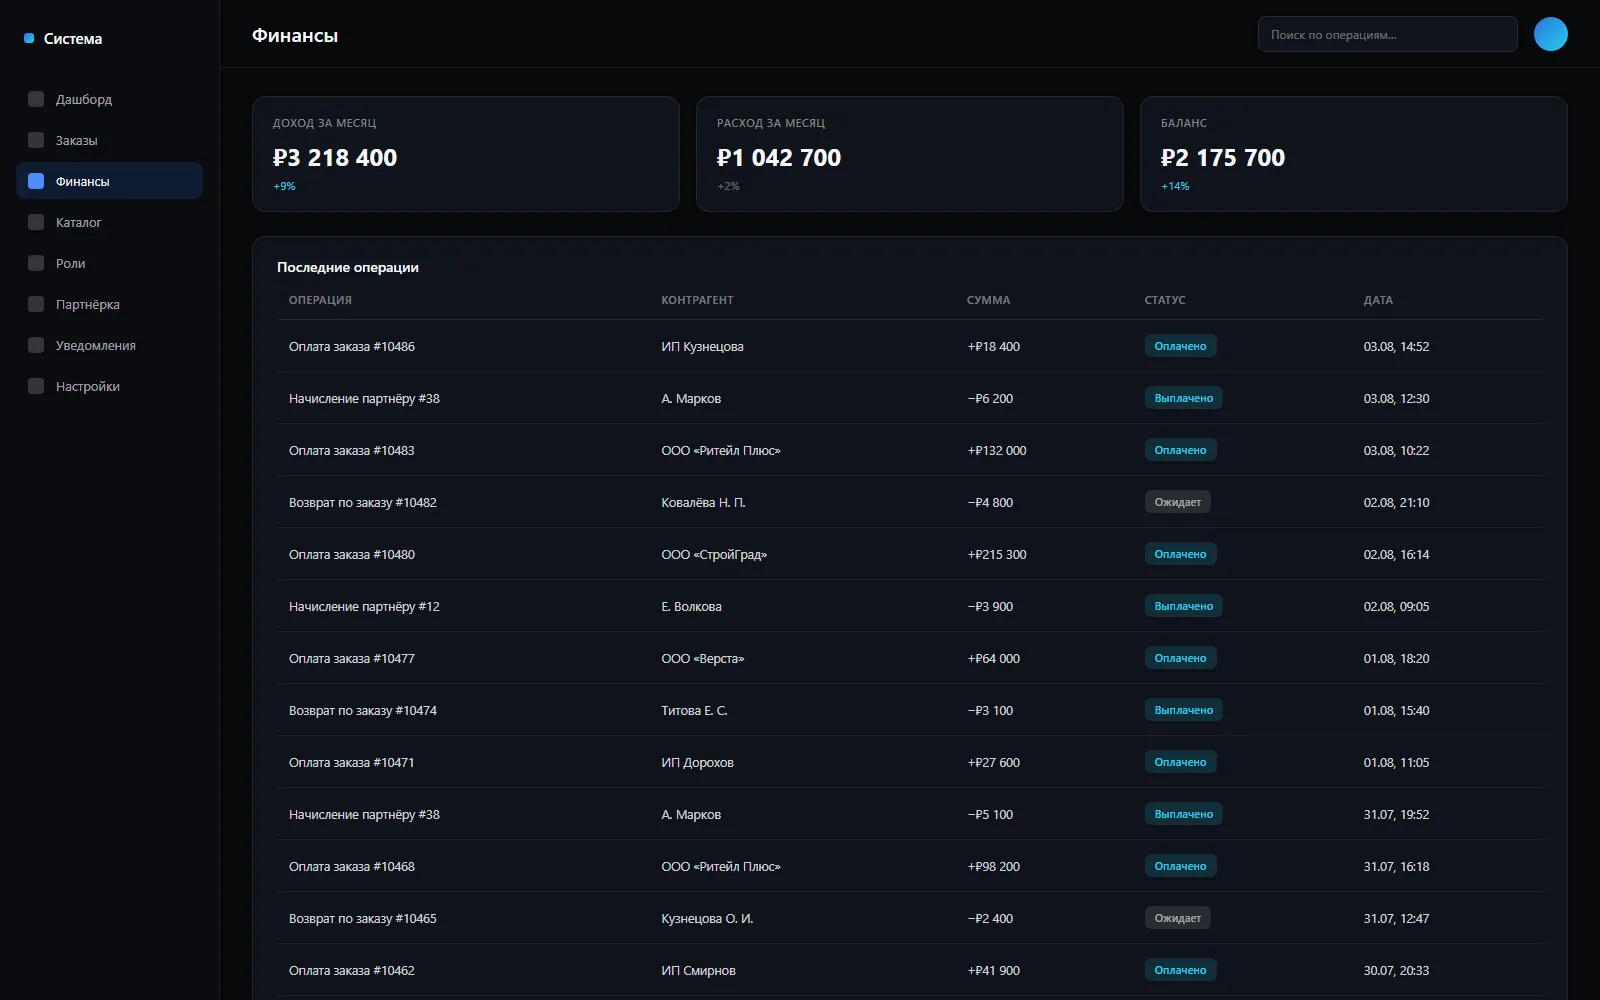Click the amount −₽6 200
1600x1000 pixels.
(x=990, y=398)
